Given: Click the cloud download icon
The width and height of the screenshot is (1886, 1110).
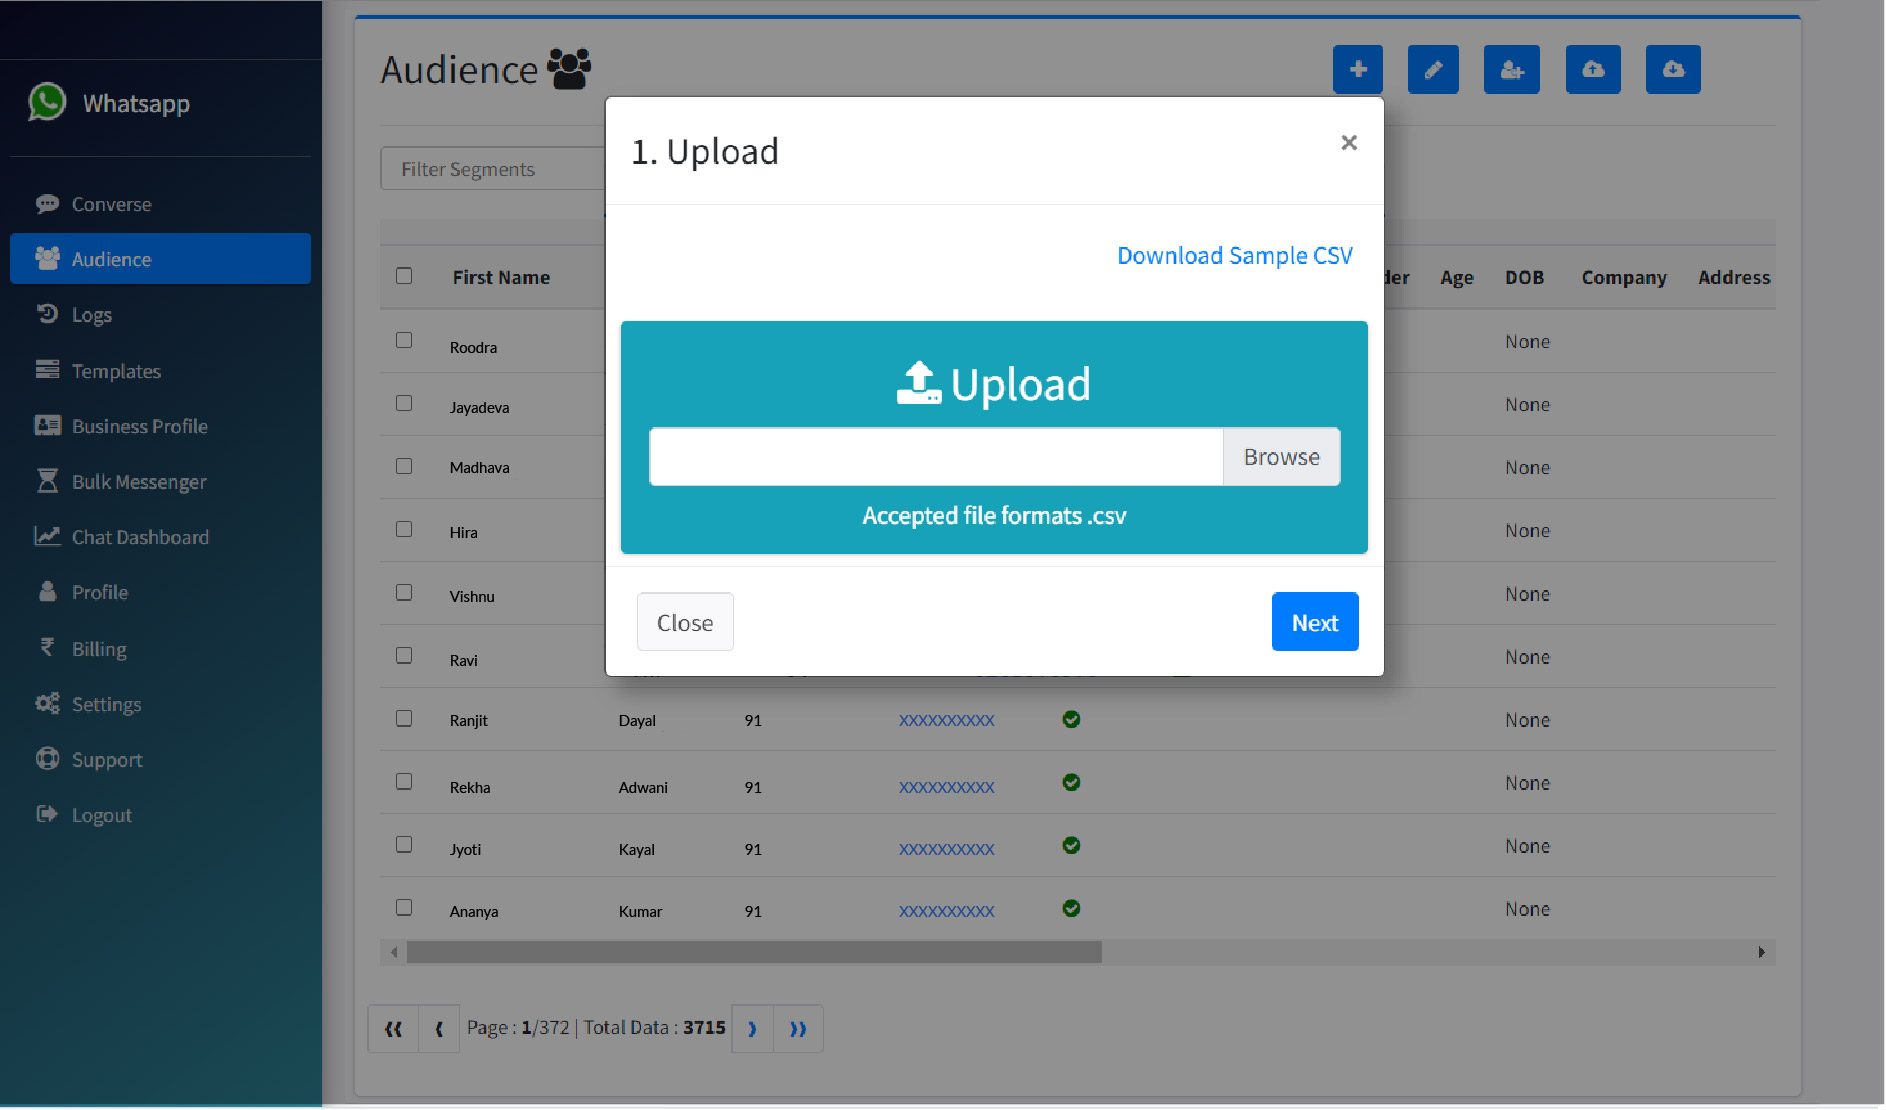Looking at the screenshot, I should pos(1672,69).
